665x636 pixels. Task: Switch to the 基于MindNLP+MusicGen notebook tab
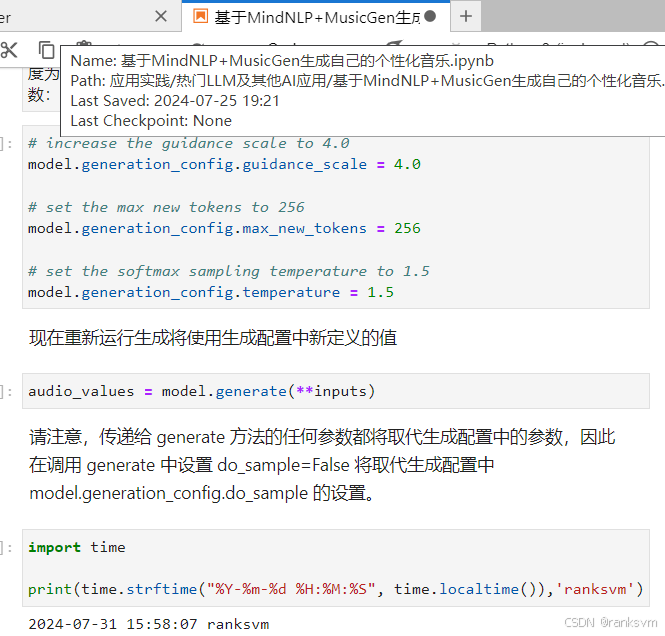coord(316,17)
